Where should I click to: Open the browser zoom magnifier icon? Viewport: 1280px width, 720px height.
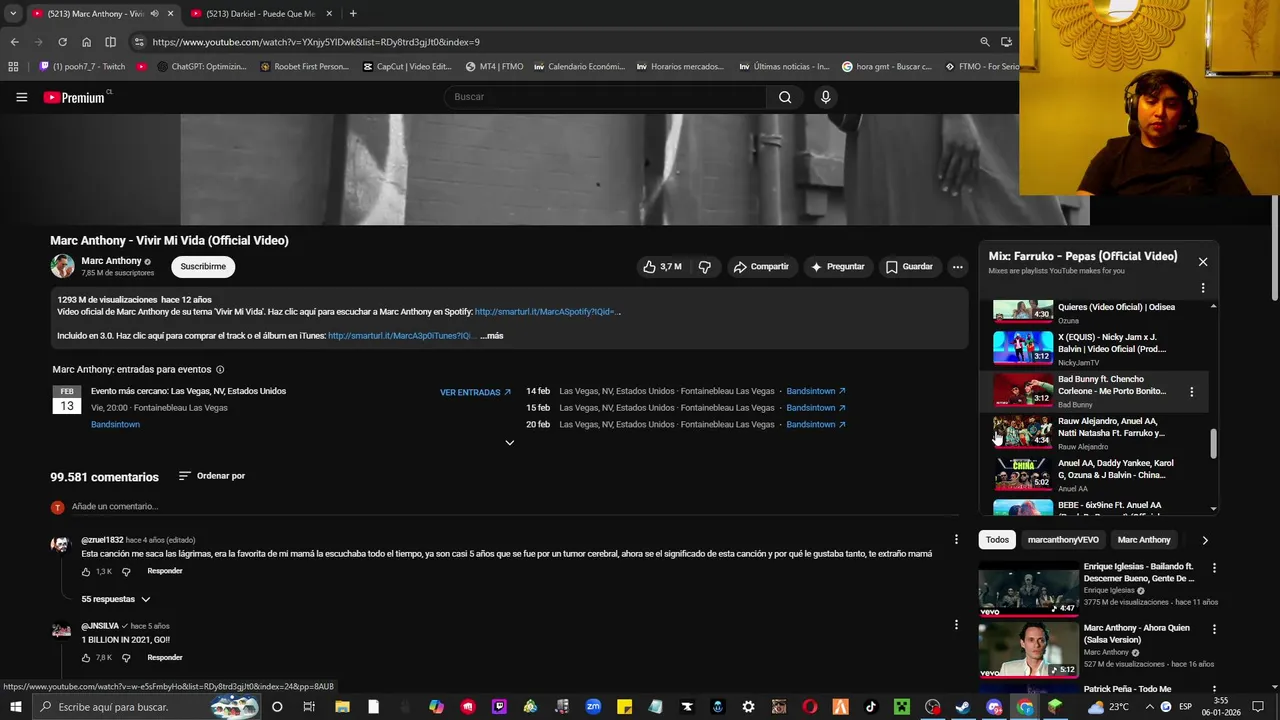coord(984,42)
